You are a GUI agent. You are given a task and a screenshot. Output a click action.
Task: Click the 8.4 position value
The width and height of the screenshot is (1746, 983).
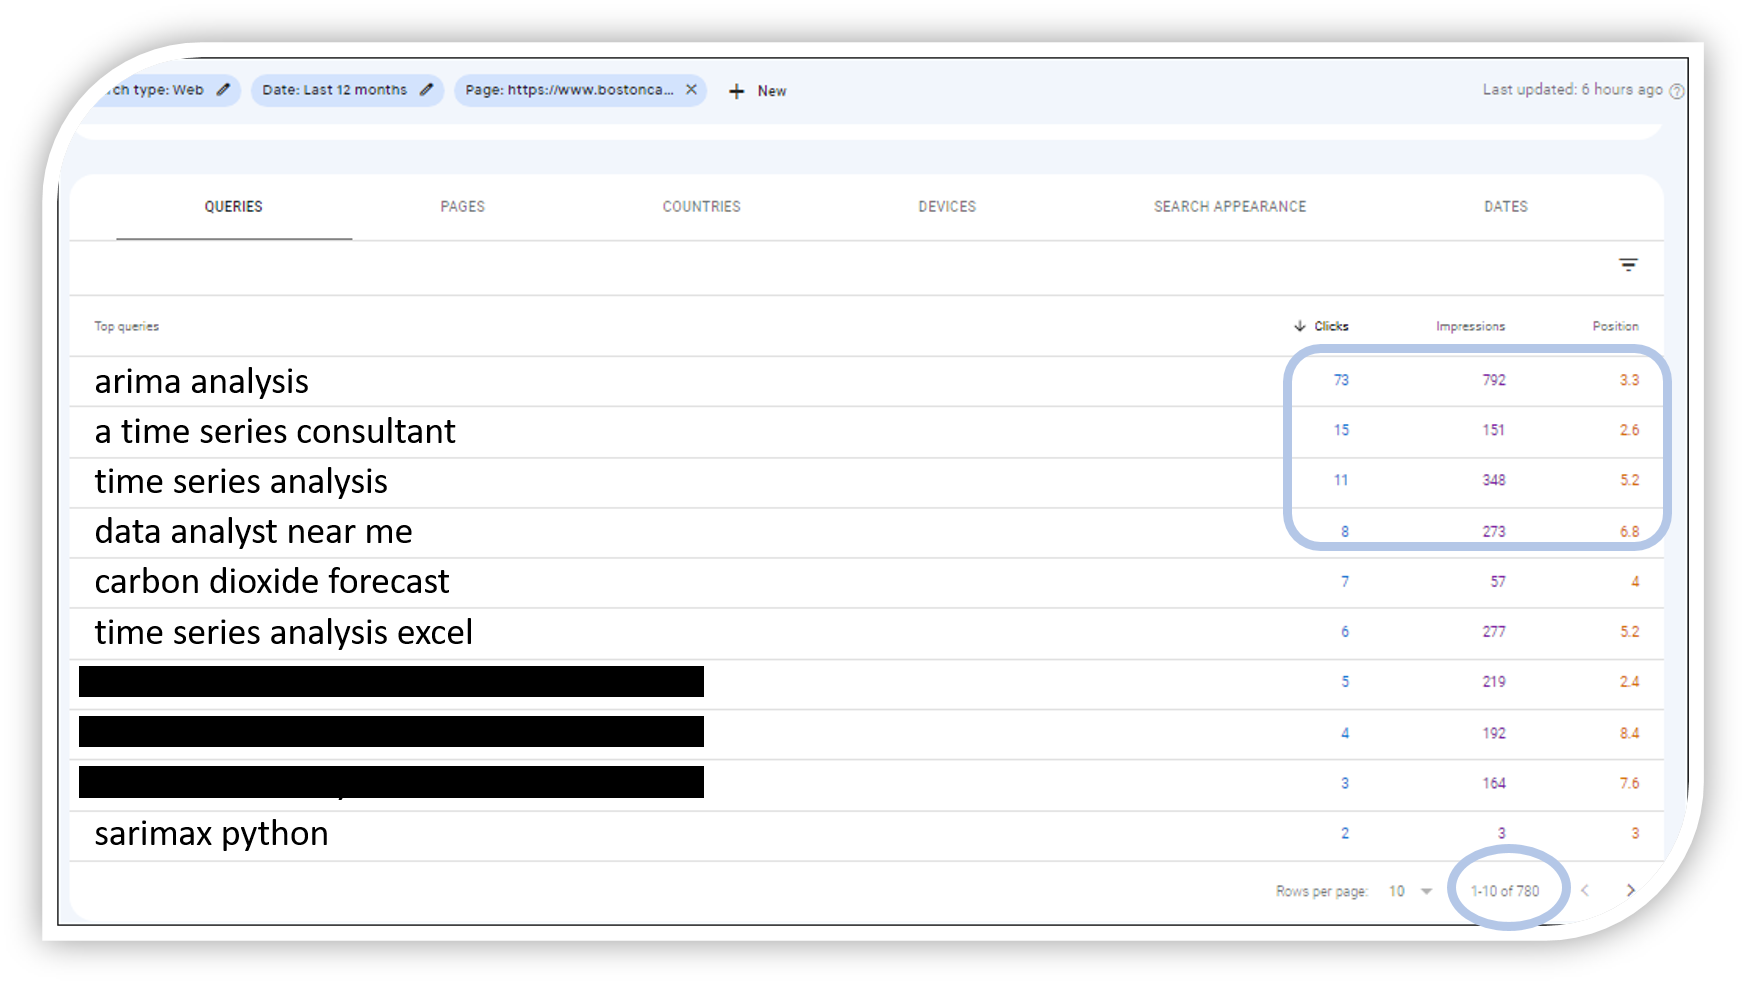pos(1629,733)
